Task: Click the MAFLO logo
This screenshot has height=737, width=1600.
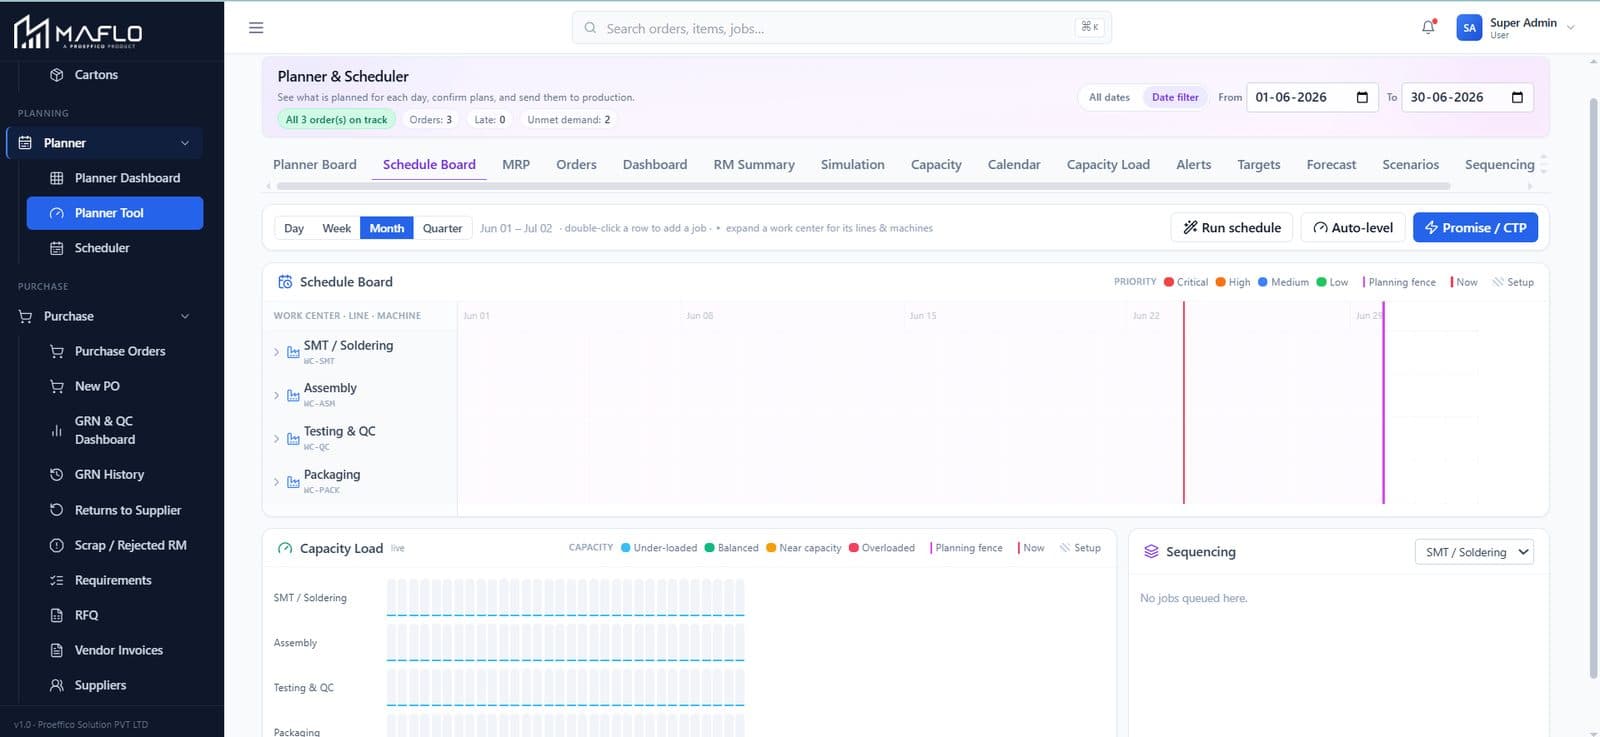Action: (78, 32)
